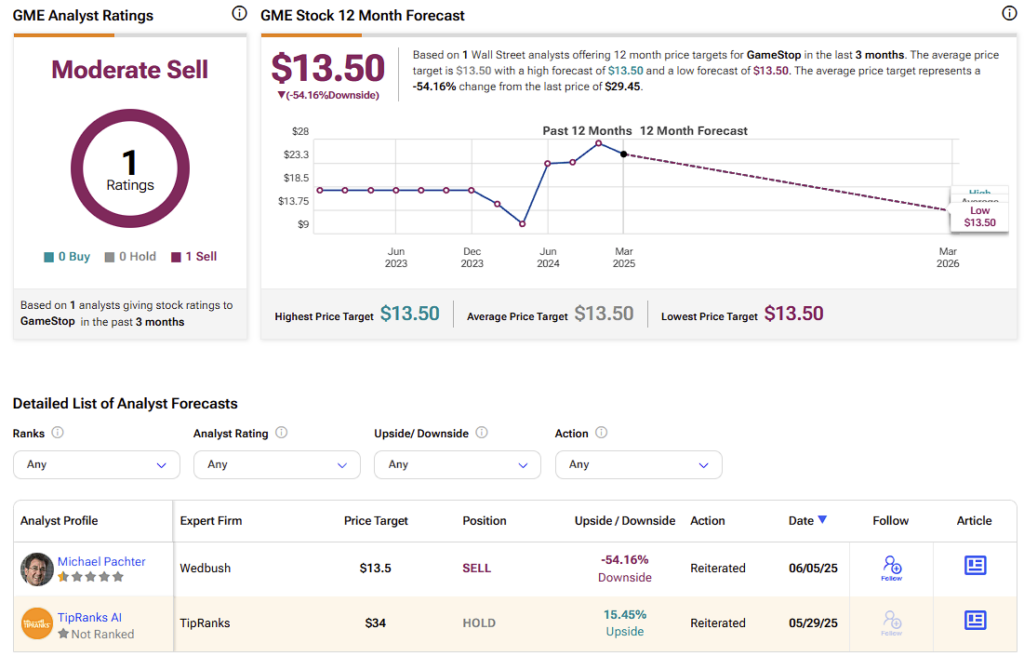Click the Follow icon for TipRanks AI

coord(891,623)
